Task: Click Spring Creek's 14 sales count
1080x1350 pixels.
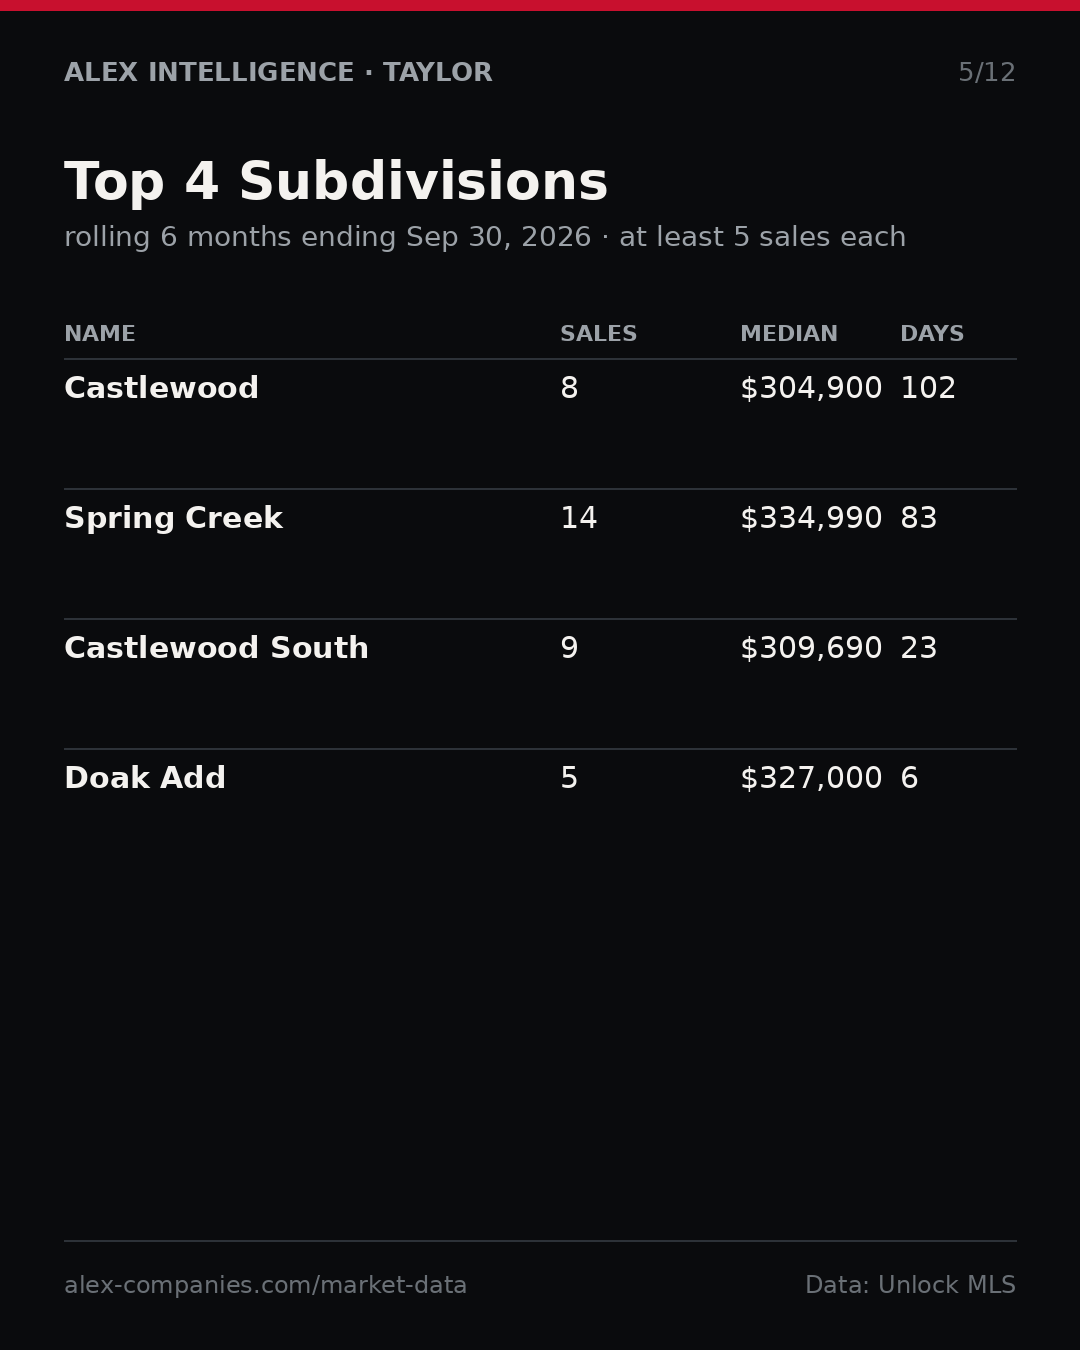Action: click(578, 519)
